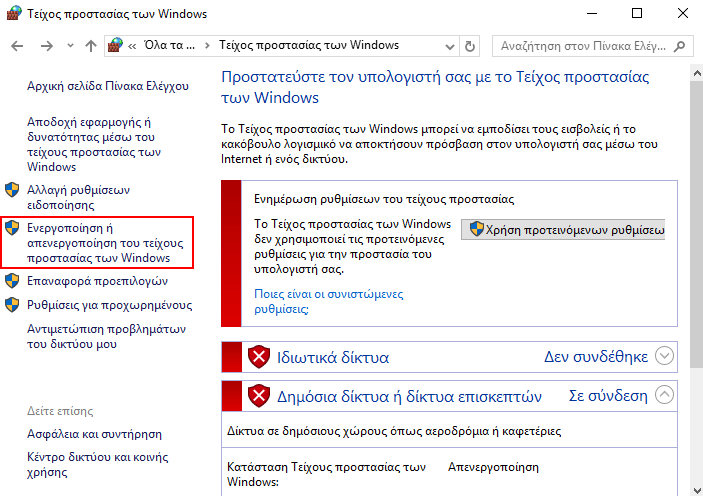The image size is (703, 496).
Task: Open 'Ρυθμίσεις για προχωρημένους' link
Action: 109,305
